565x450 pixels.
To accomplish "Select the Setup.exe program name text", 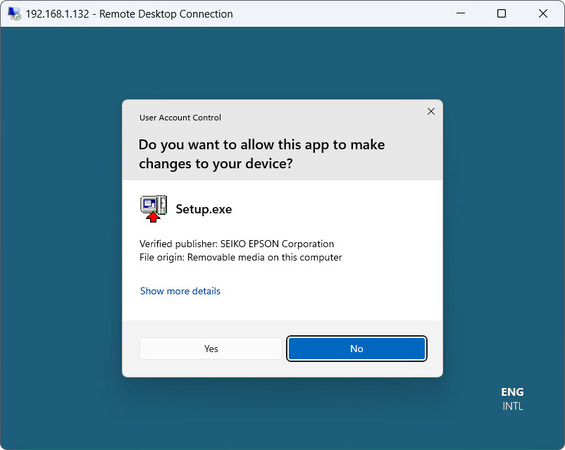I will [204, 209].
